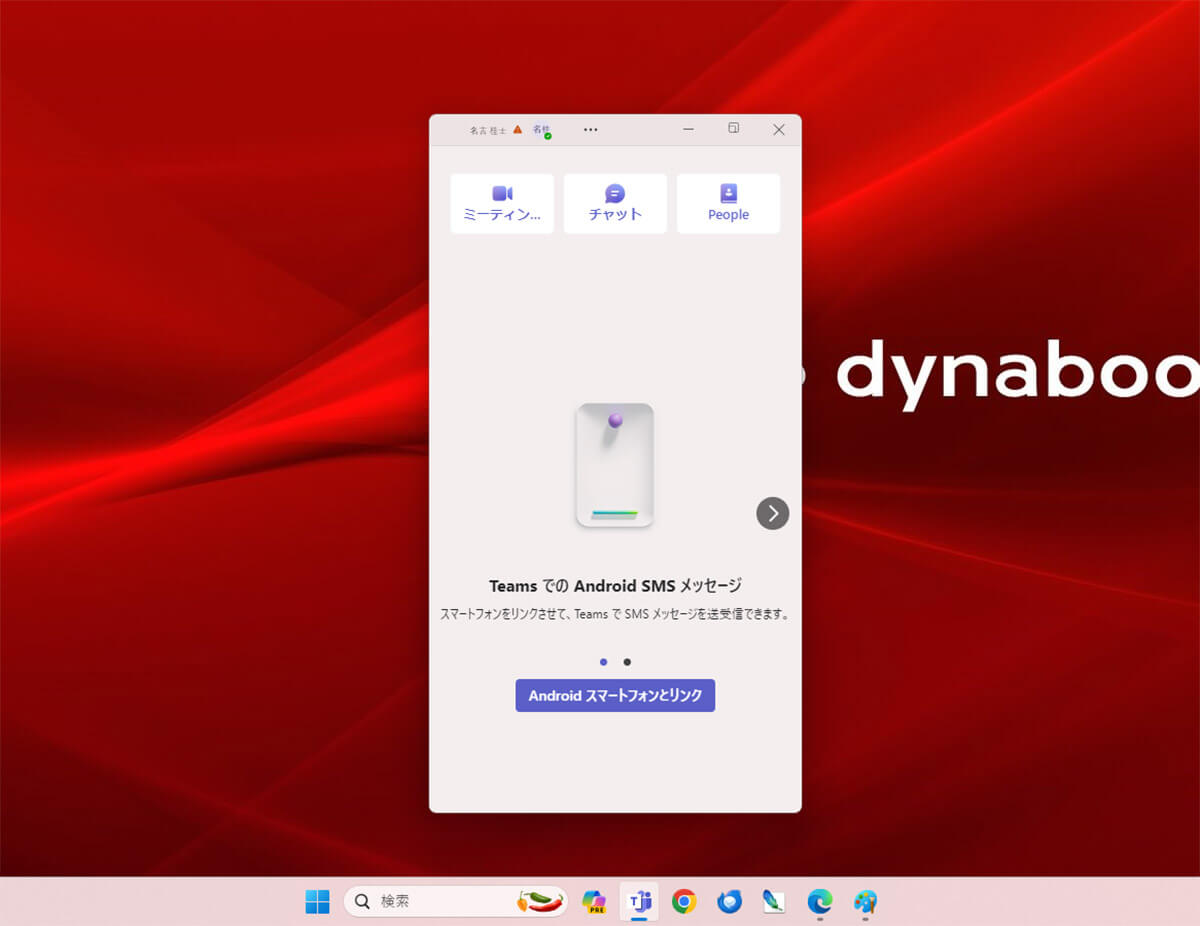Click Android スマートフォンとリンク button
1200x926 pixels.
coord(615,695)
